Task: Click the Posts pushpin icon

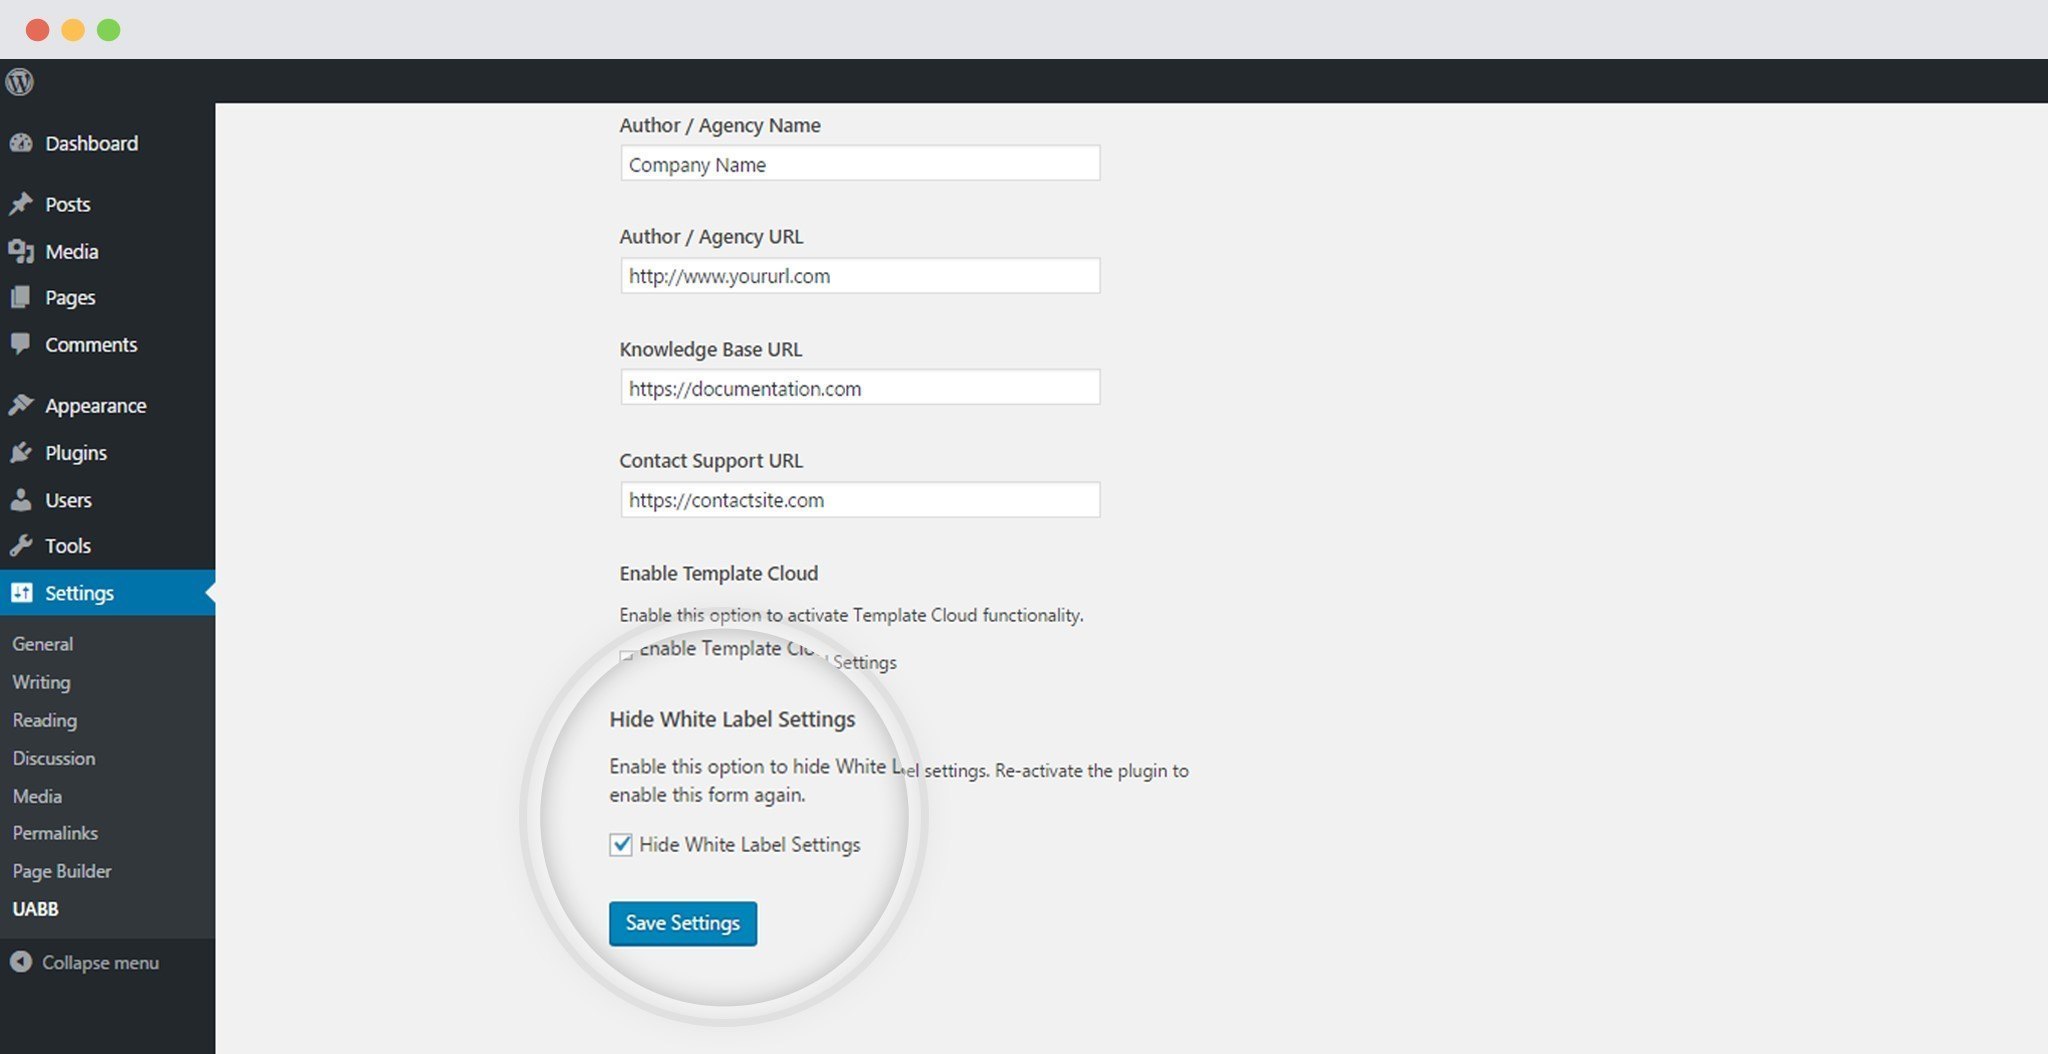Action: [x=21, y=204]
